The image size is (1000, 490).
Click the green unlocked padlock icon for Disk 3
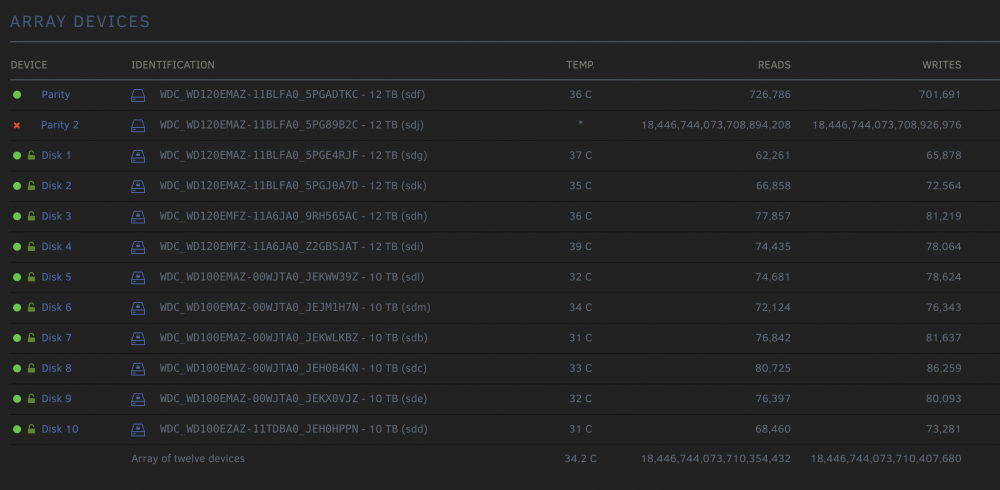pos(31,217)
